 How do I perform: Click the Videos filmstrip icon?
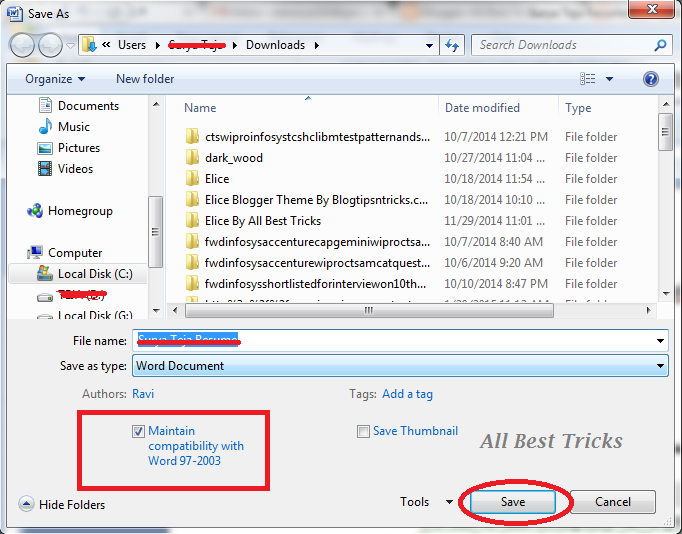45,169
